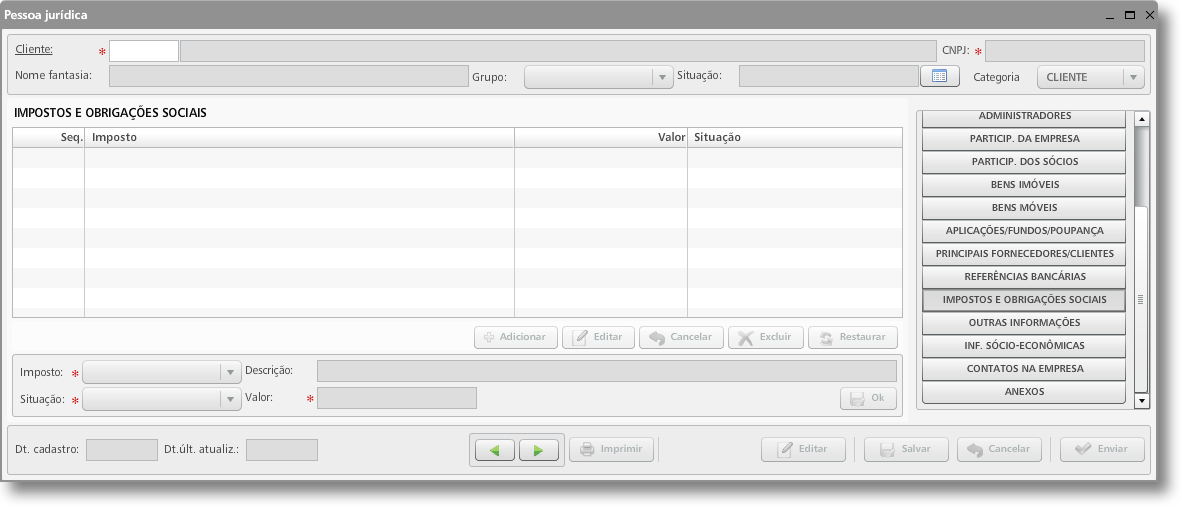This screenshot has height=507, width=1182.
Task: Click the Seq. column header
Action: point(49,137)
